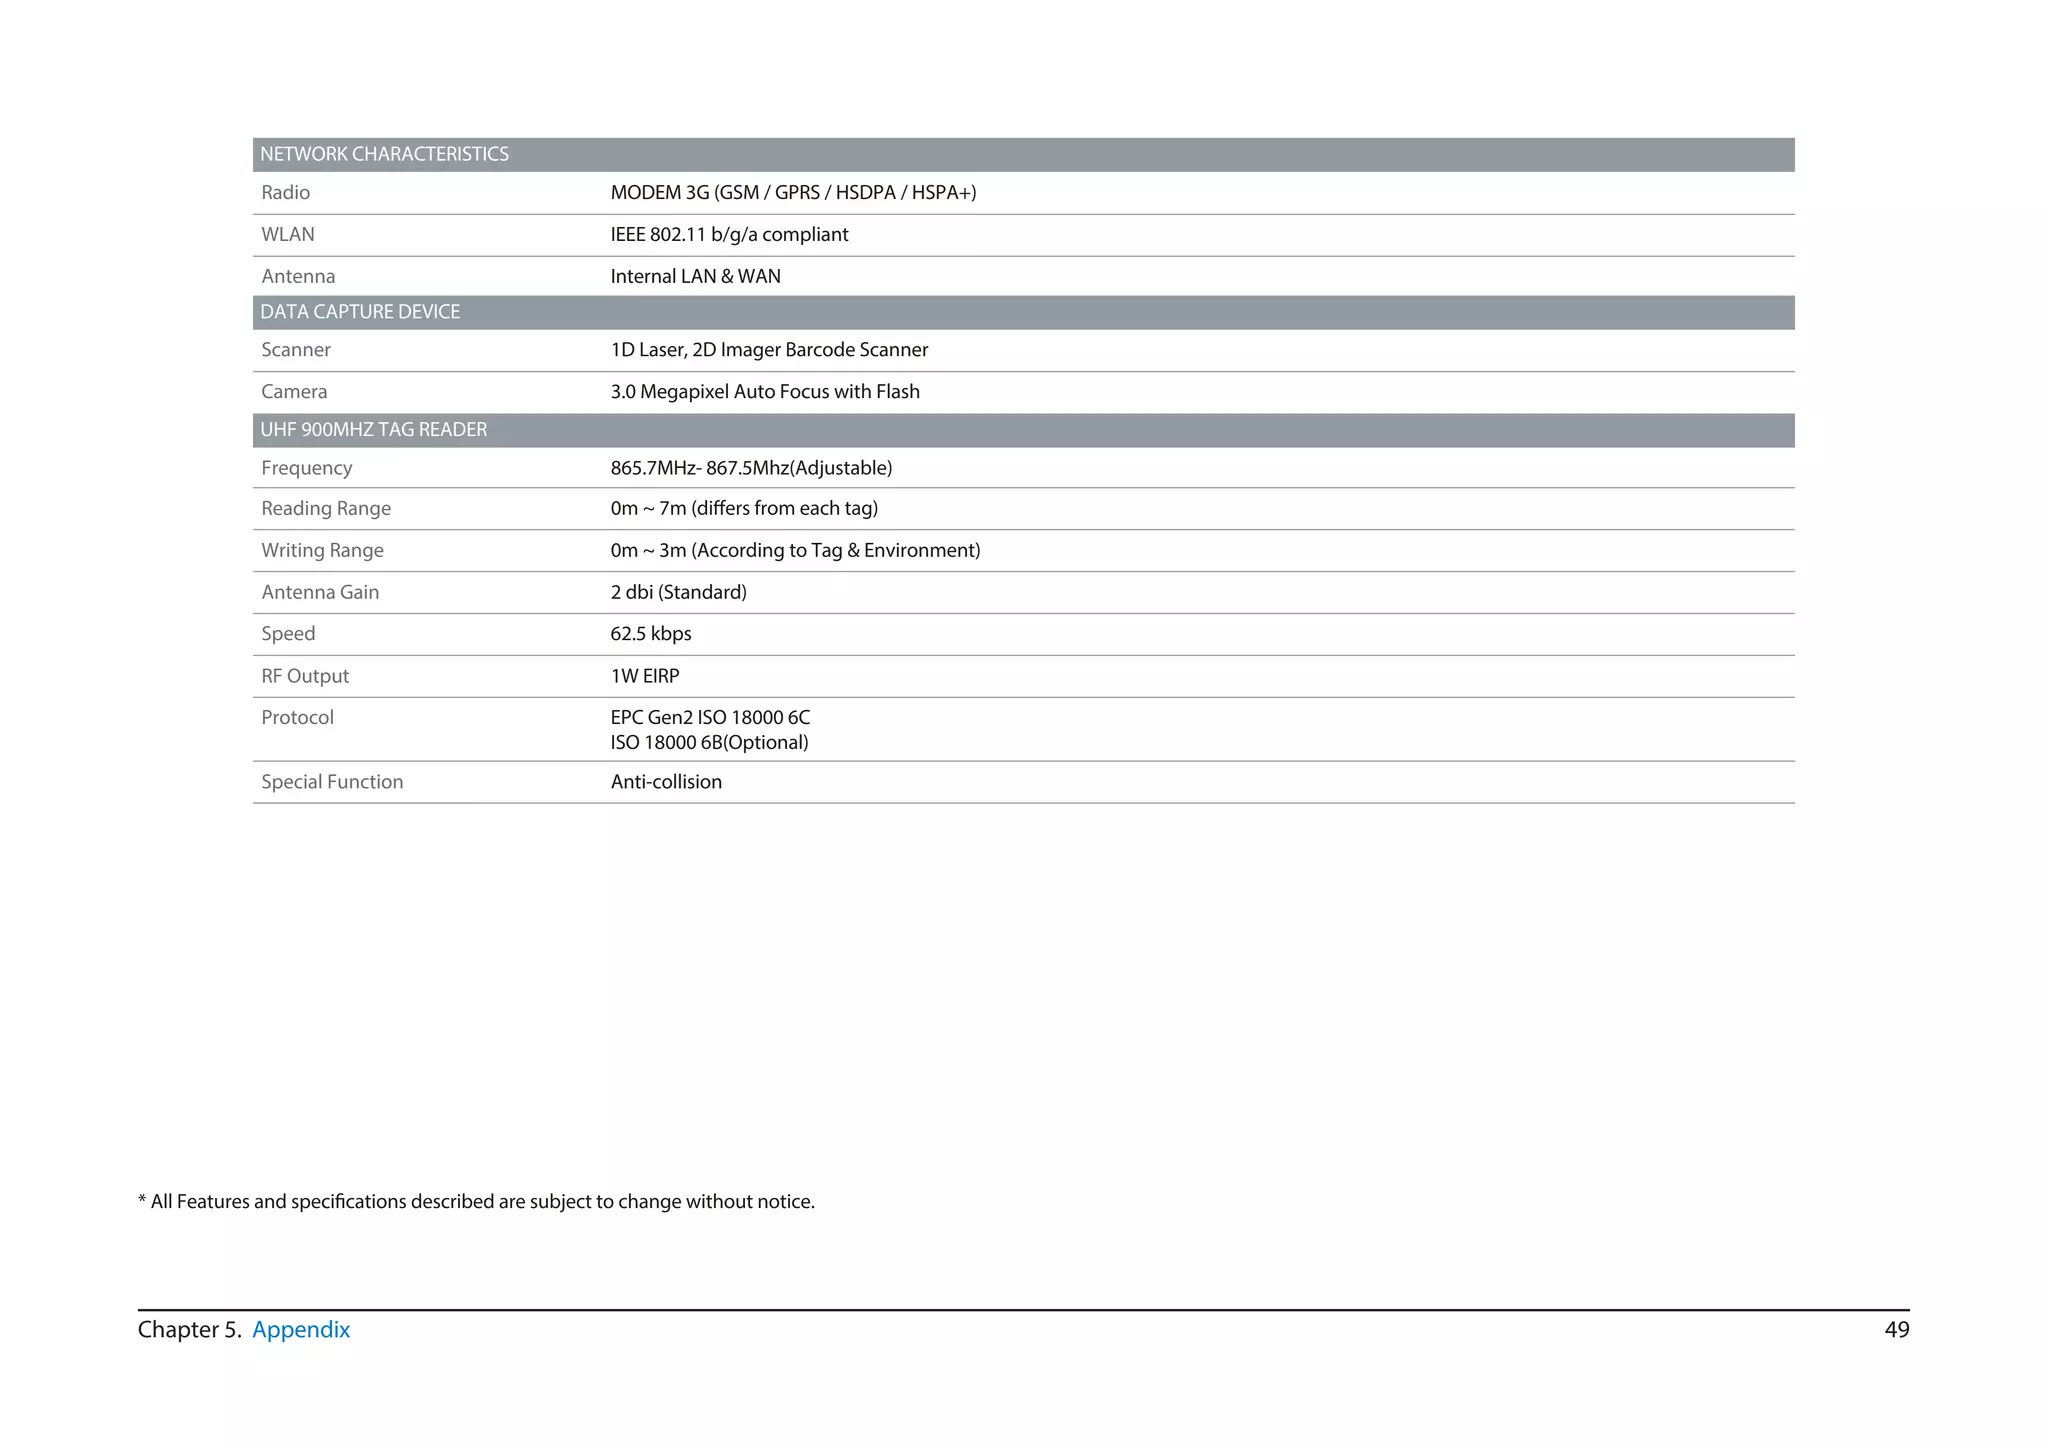
Task: Select the WLAN row label
Action: tap(287, 235)
